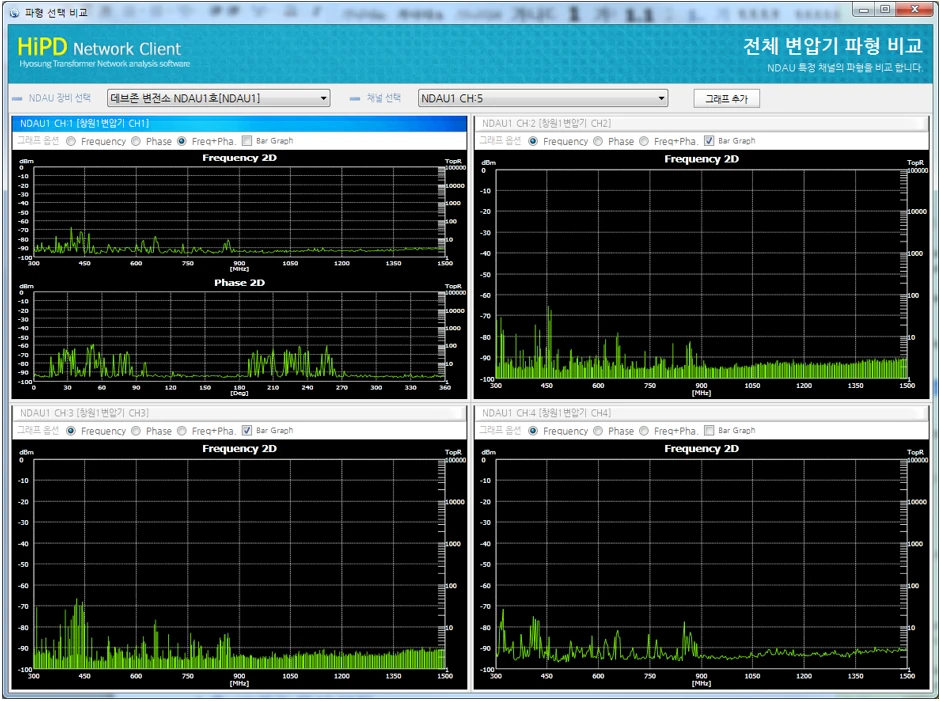Select Frequency radio in NDAU1 CH:2 panel
The height and width of the screenshot is (701, 940).
(533, 141)
